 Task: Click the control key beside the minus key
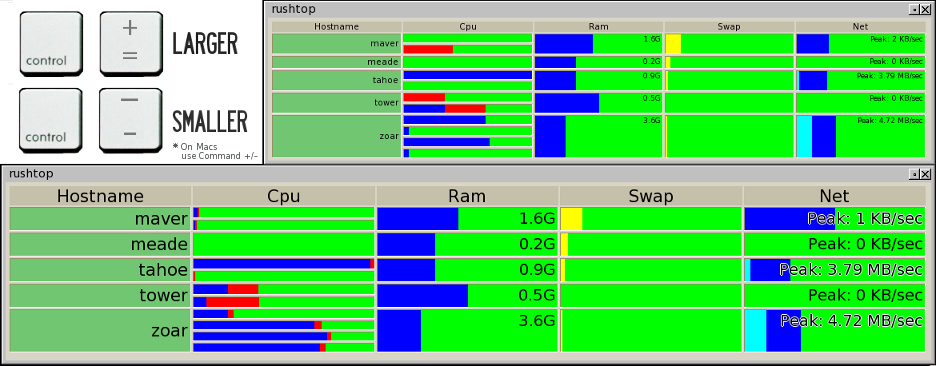[x=50, y=119]
